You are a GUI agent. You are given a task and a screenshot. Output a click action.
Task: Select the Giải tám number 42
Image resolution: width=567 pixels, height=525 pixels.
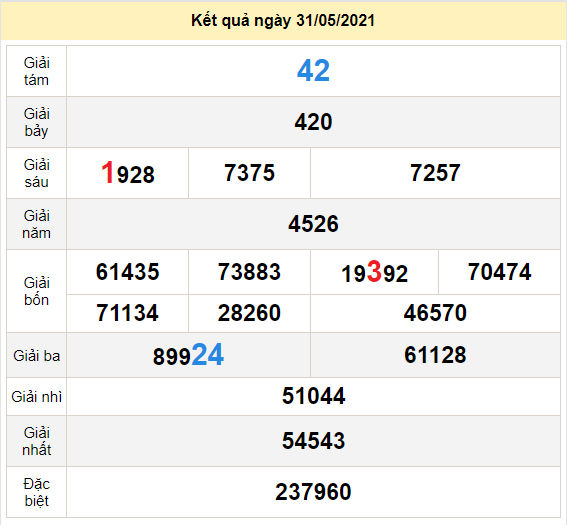(313, 71)
